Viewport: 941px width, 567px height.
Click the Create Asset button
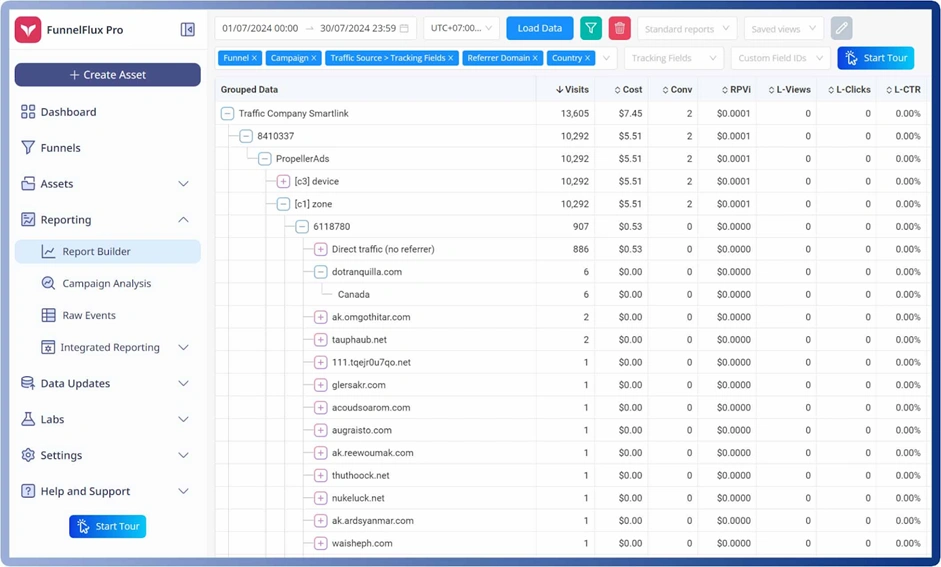[x=107, y=75]
